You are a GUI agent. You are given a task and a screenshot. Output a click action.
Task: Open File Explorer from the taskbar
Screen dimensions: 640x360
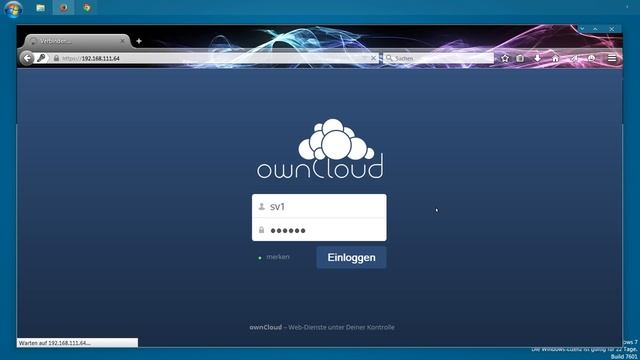(40, 8)
